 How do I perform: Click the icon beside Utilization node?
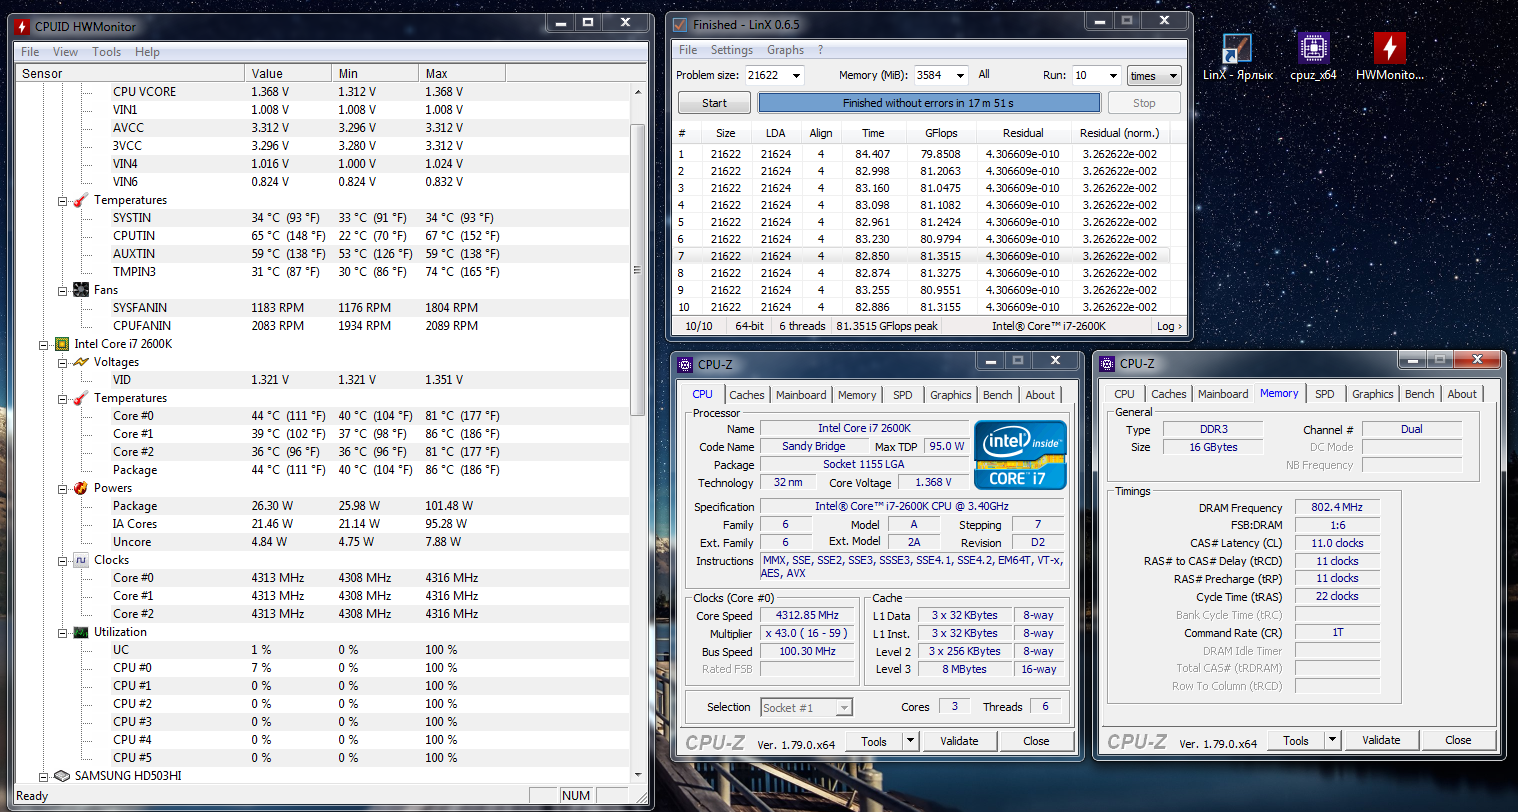point(81,632)
